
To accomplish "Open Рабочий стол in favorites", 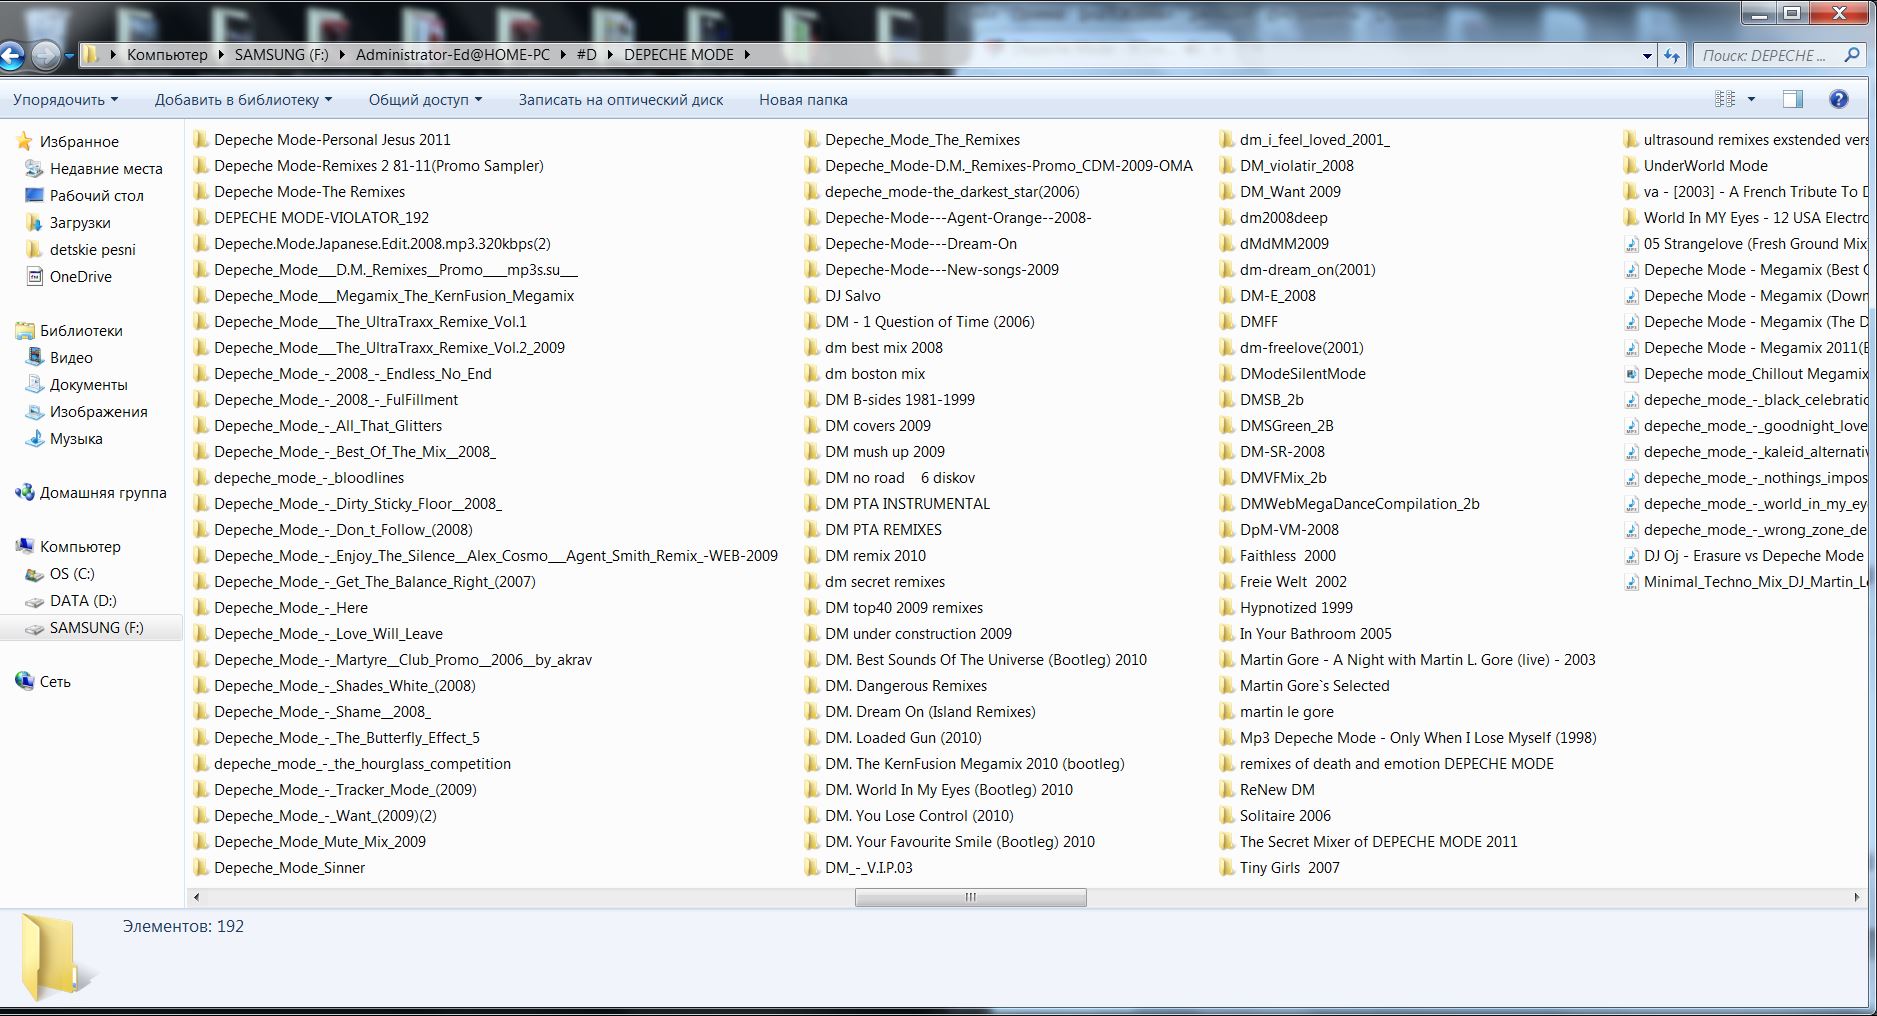I will 97,196.
